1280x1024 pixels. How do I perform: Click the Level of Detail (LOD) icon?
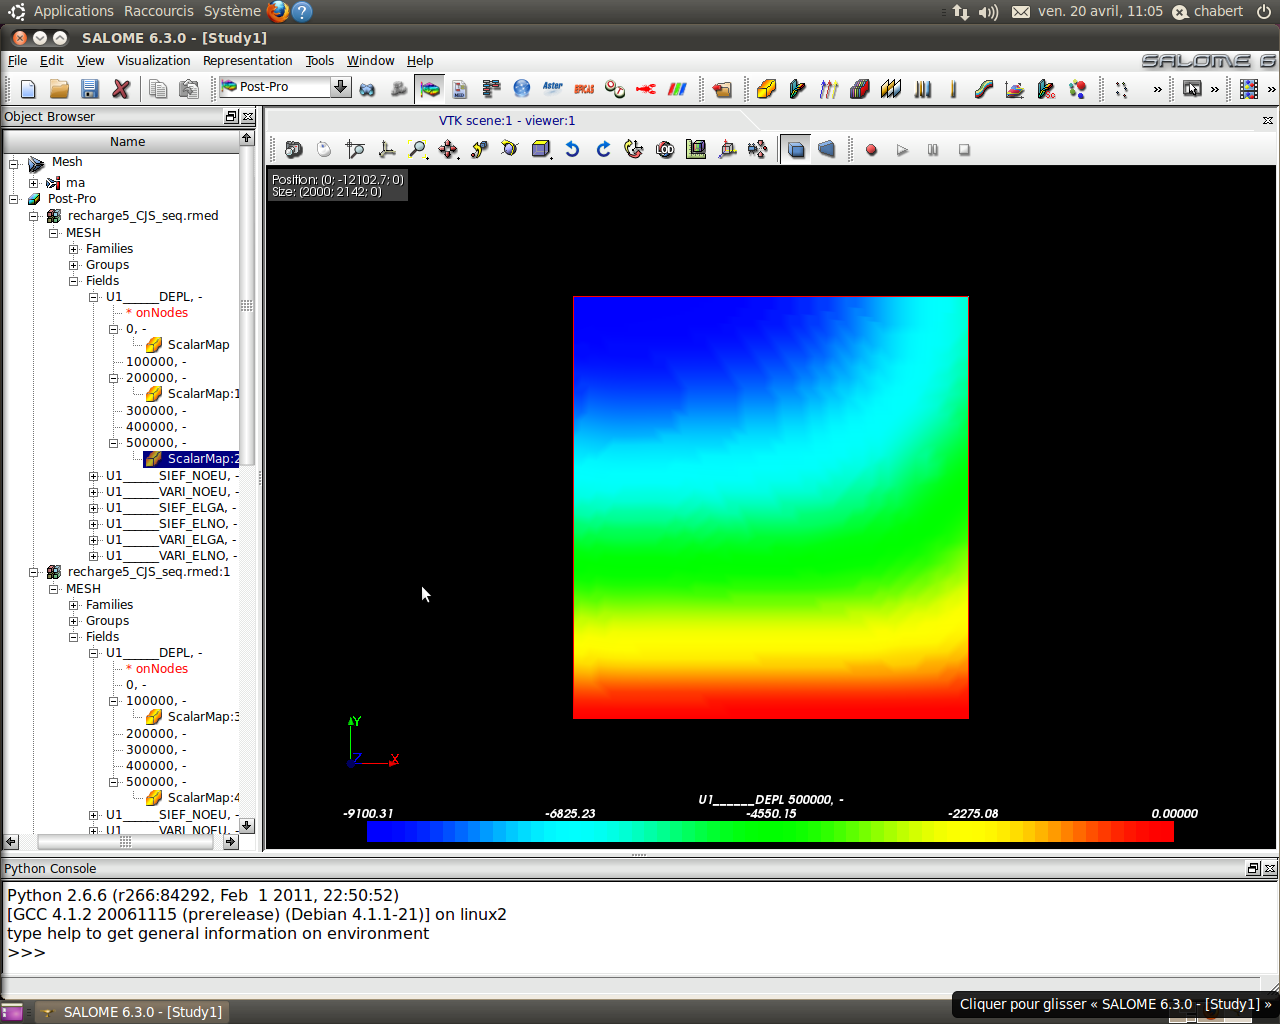click(665, 150)
